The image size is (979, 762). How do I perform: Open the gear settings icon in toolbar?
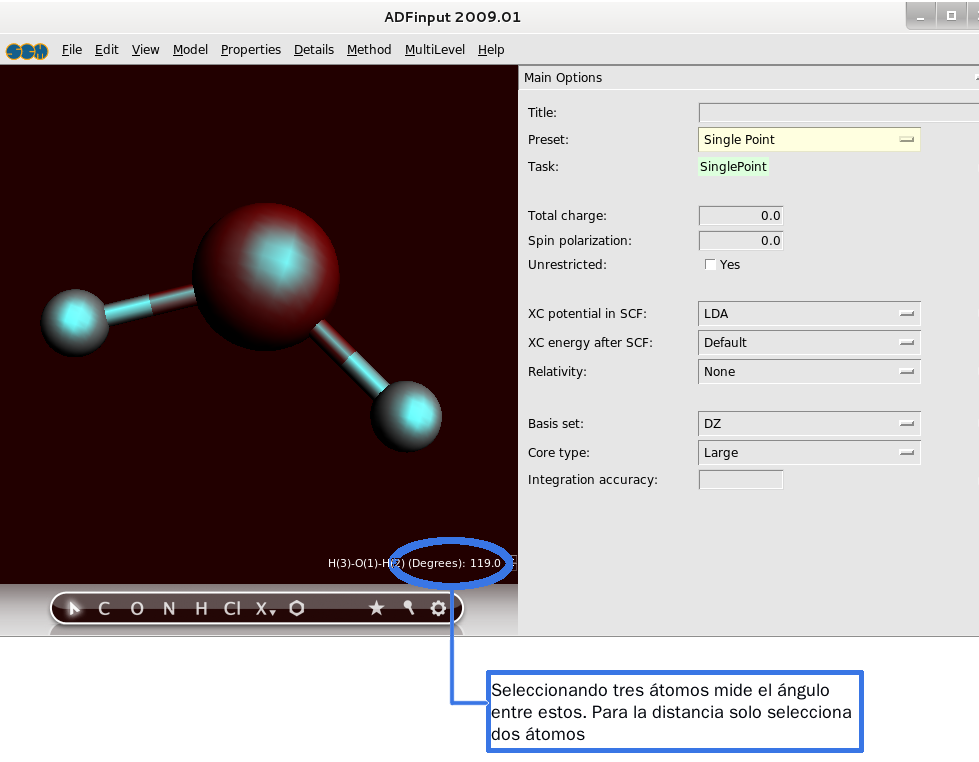coord(438,608)
